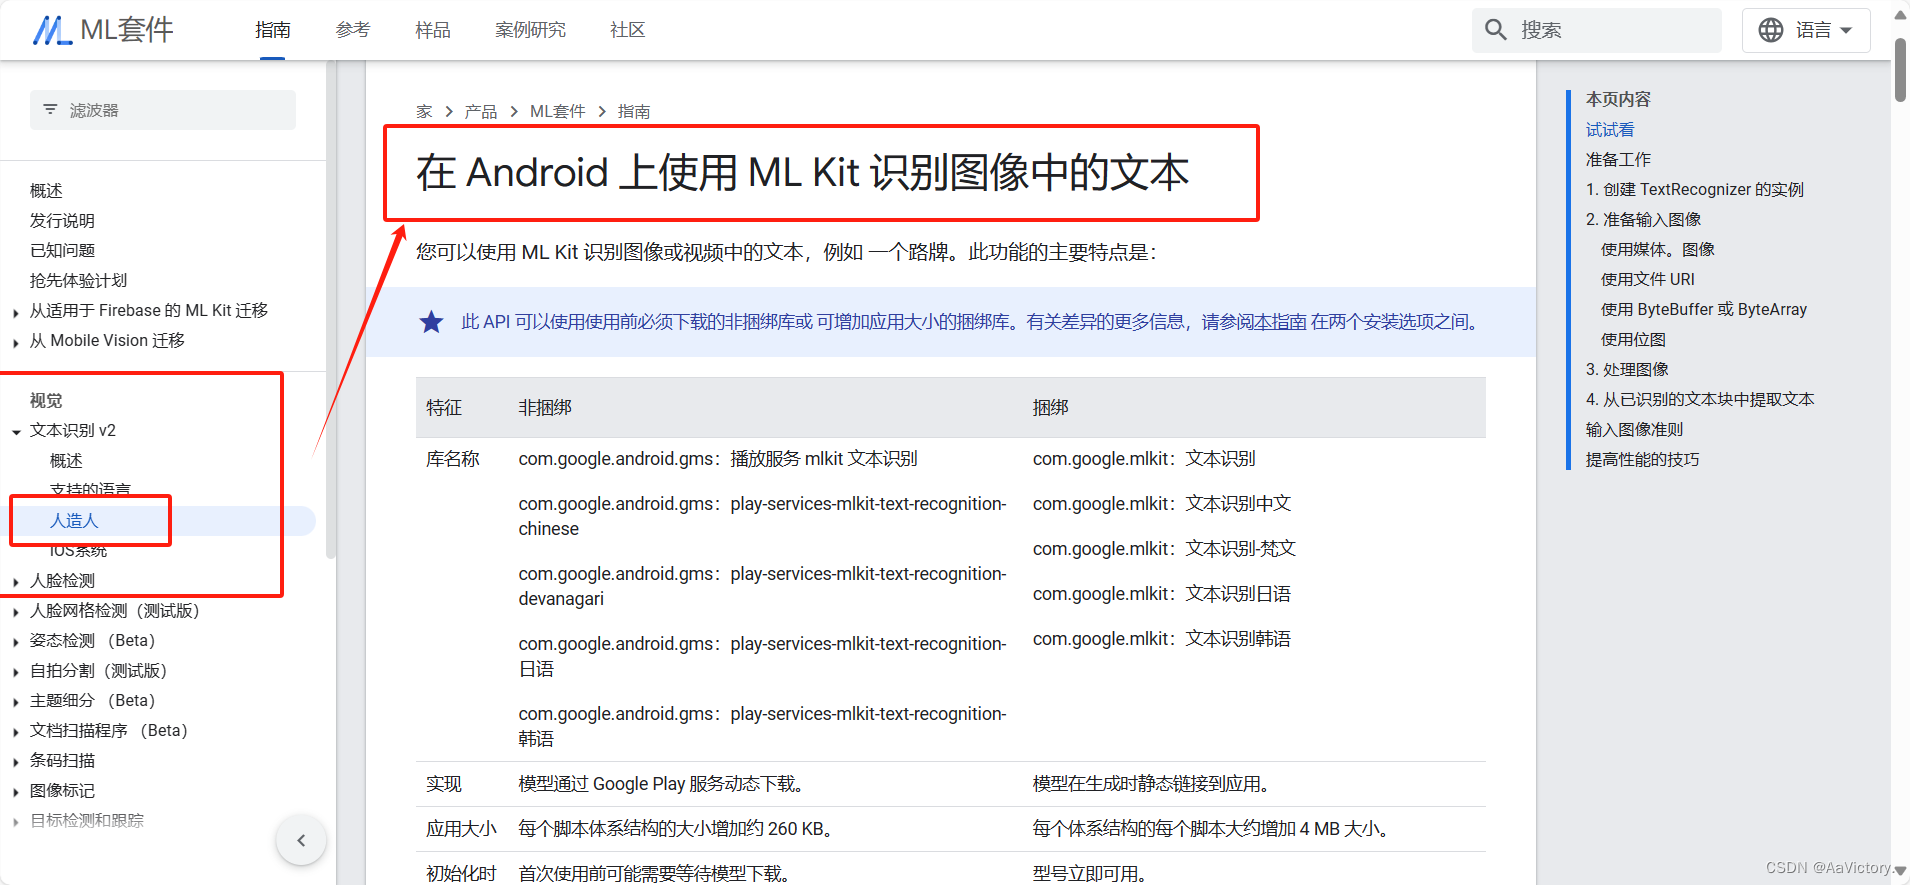The width and height of the screenshot is (1910, 885).
Task: Click the 搜索 search field
Action: pos(1597,30)
